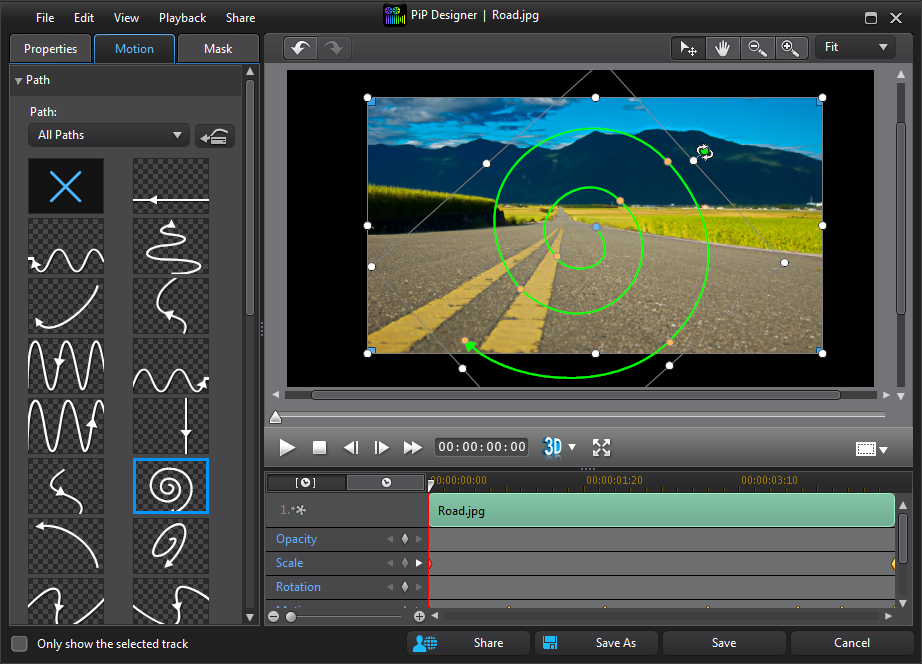Open the Fit zoom level dropdown
The image size is (922, 664).
pyautogui.click(x=855, y=47)
